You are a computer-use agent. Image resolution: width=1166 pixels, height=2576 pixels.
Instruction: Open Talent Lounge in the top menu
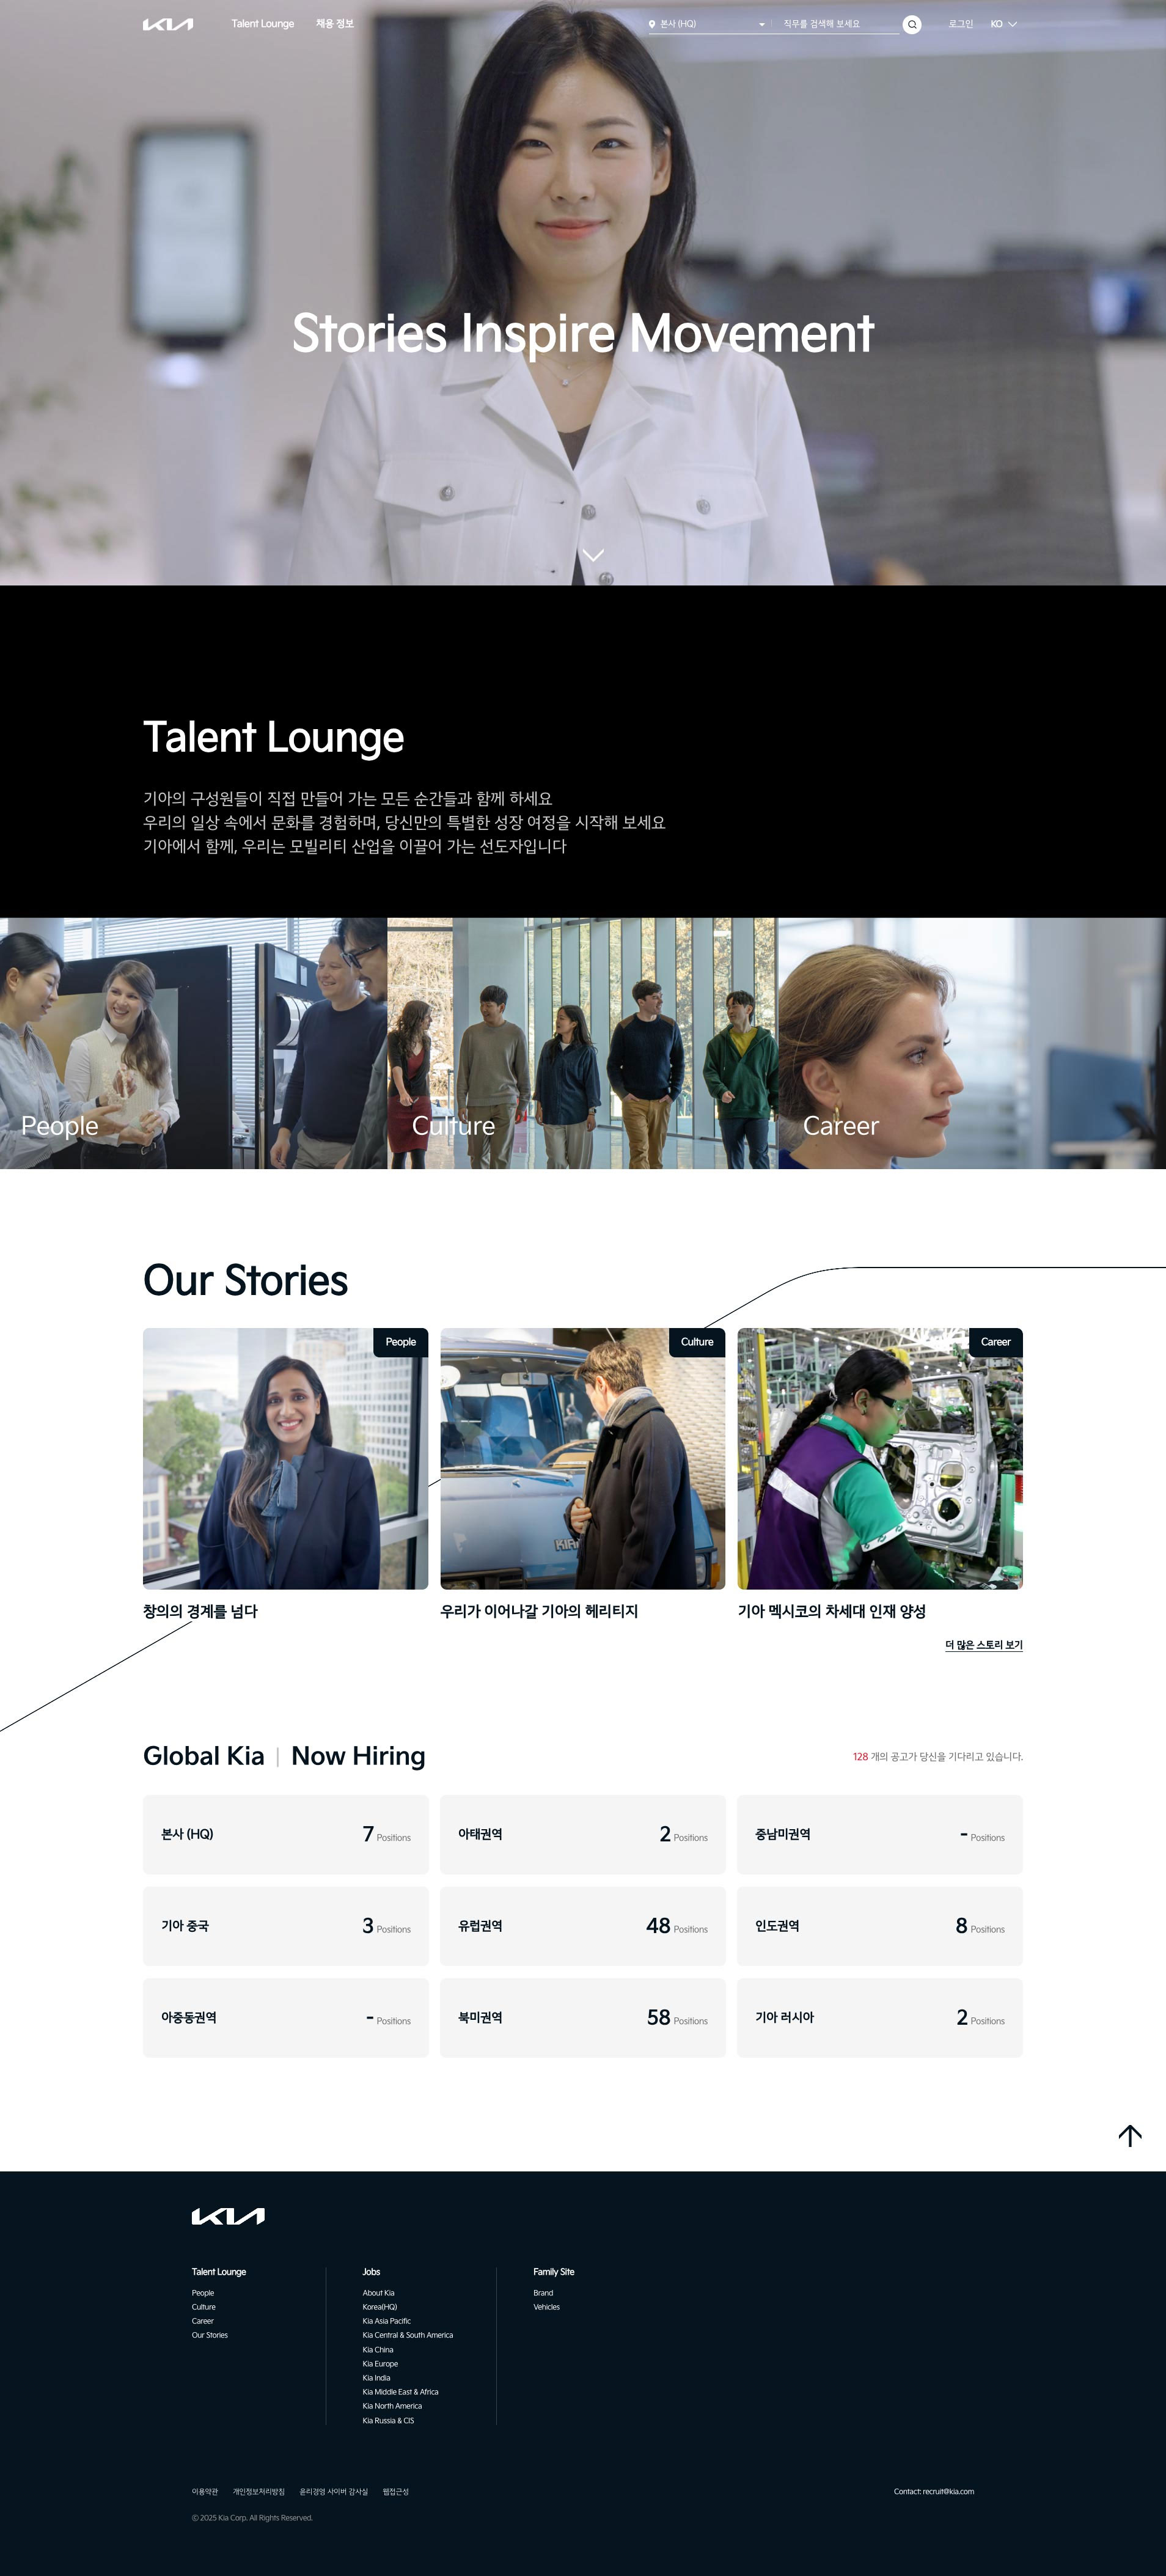263,24
